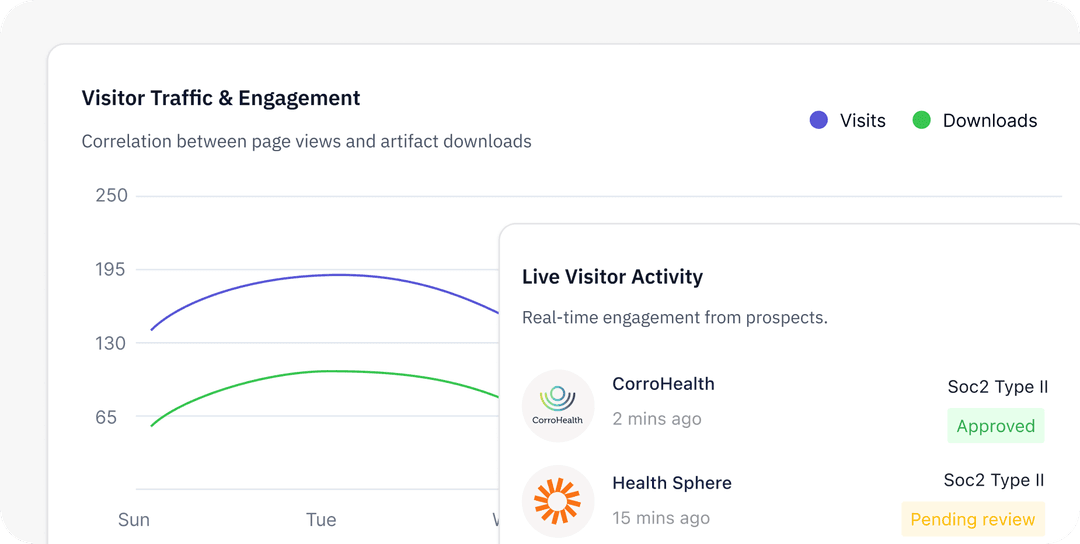This screenshot has height=544, width=1080.
Task: Click the Pending review status badge
Action: click(x=972, y=520)
